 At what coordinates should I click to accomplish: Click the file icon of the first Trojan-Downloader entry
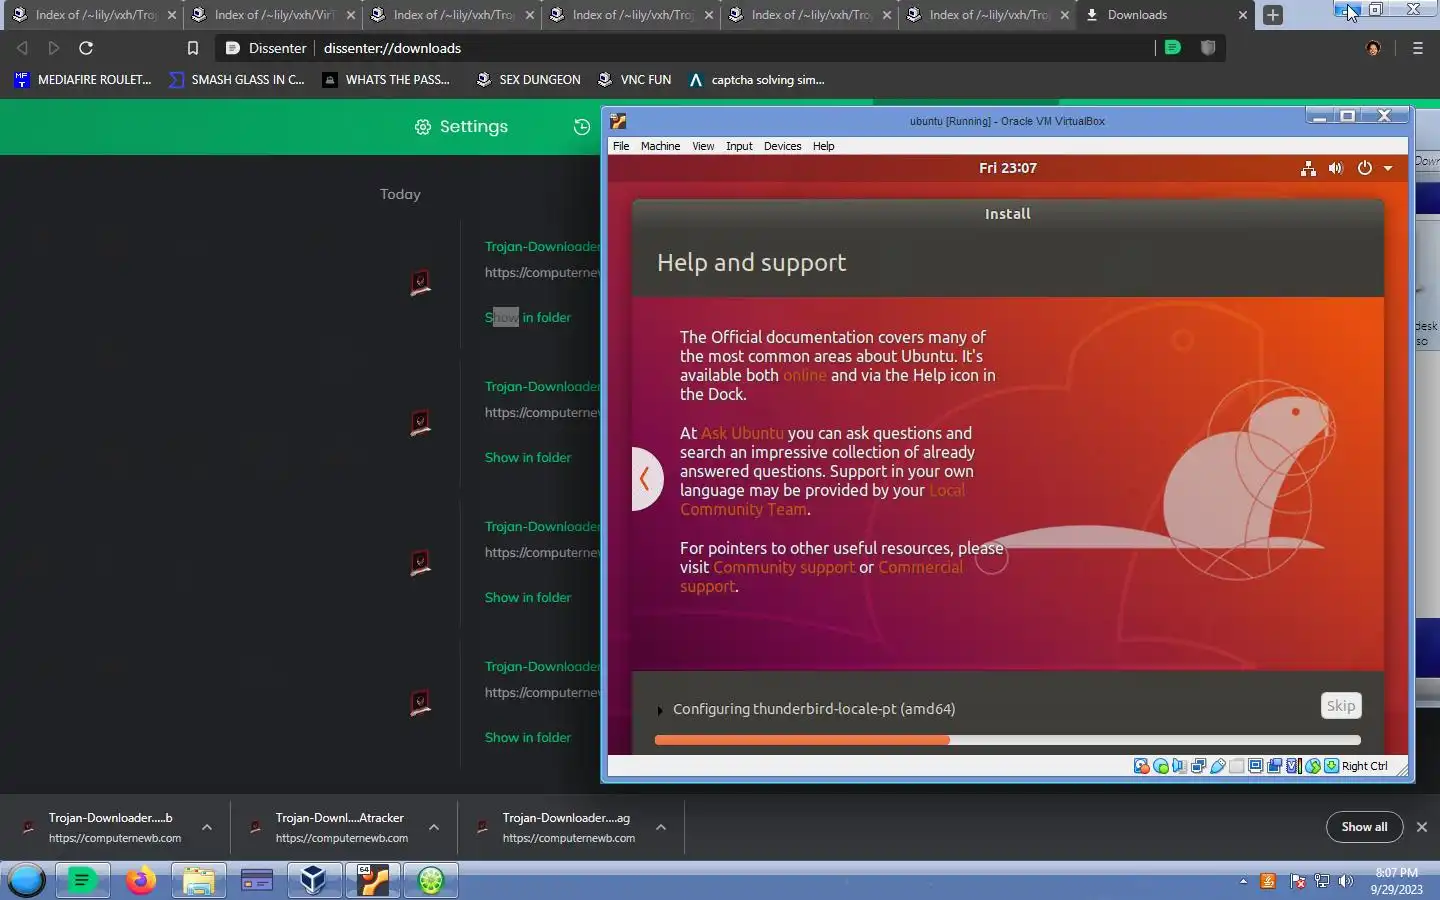pos(421,283)
